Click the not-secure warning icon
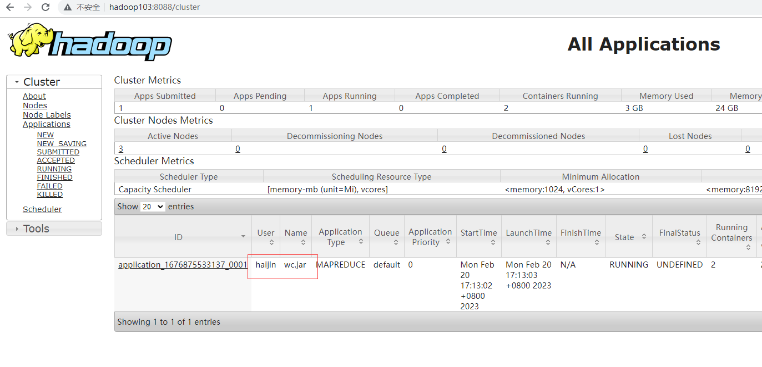Viewport: 762px width, 367px height. 68,7
